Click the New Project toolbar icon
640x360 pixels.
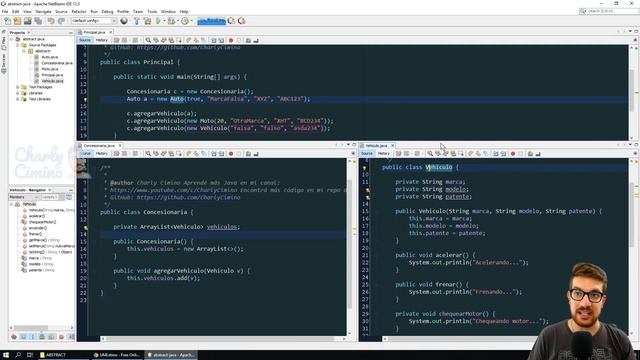click(x=17, y=21)
